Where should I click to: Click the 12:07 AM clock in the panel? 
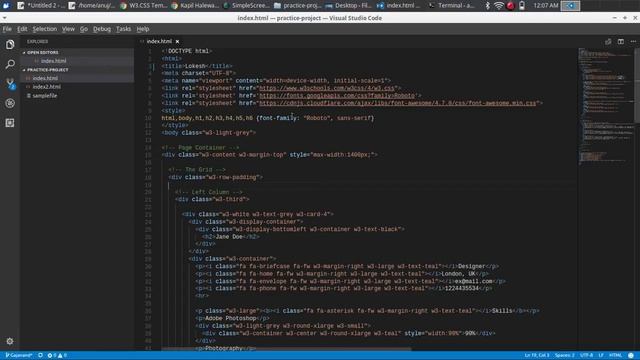545,5
